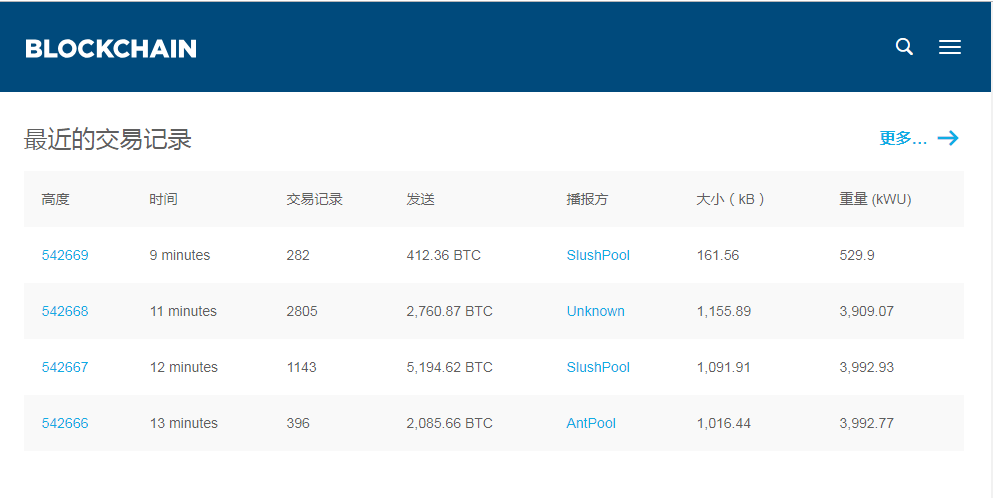This screenshot has height=498, width=993.
Task: Click the 播报方 column header
Action: [587, 199]
